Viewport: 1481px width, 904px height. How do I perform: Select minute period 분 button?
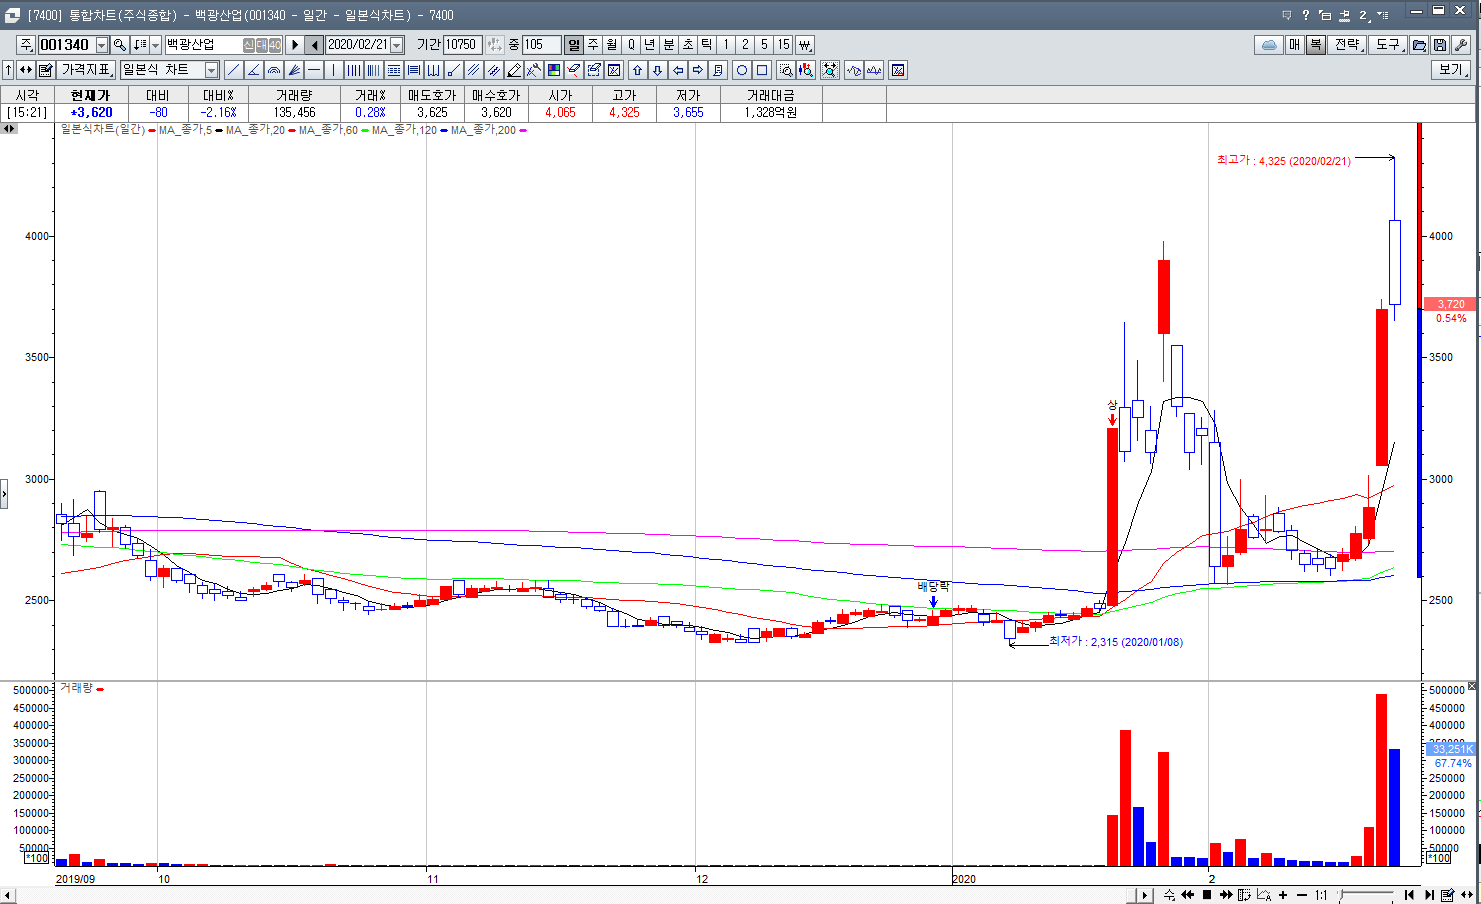[x=669, y=45]
